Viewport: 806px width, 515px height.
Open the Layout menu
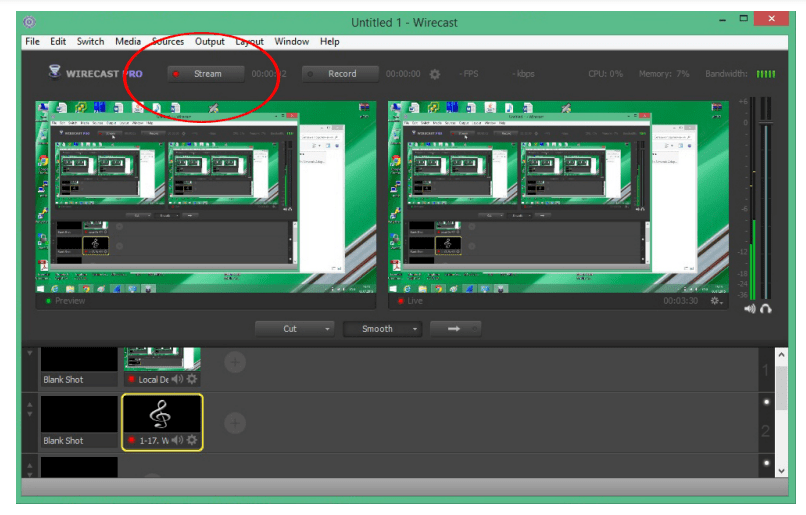(249, 42)
